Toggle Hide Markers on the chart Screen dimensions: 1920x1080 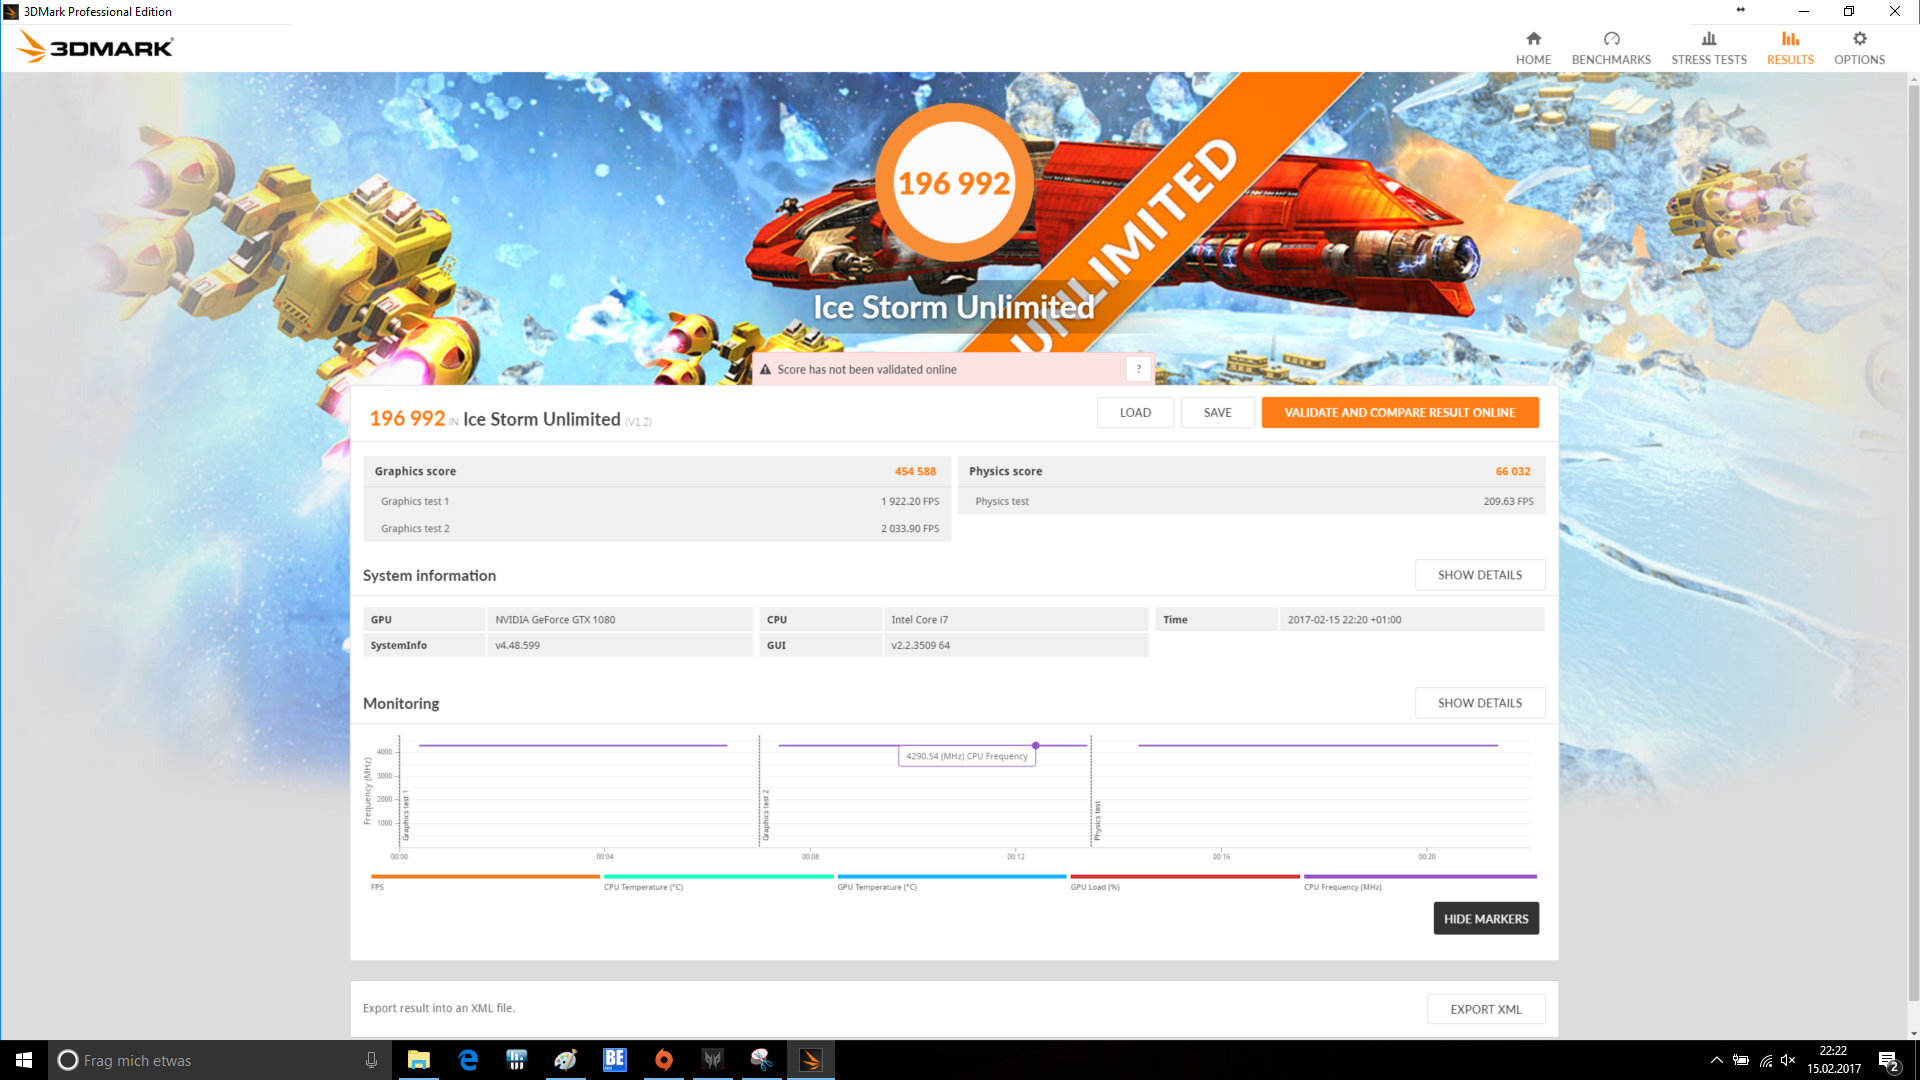click(1485, 918)
